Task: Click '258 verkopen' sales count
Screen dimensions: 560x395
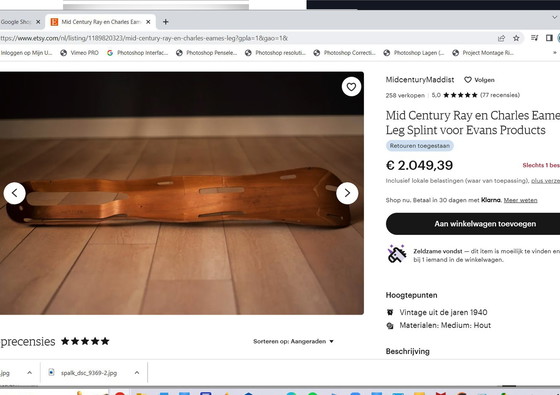Action: tap(405, 95)
